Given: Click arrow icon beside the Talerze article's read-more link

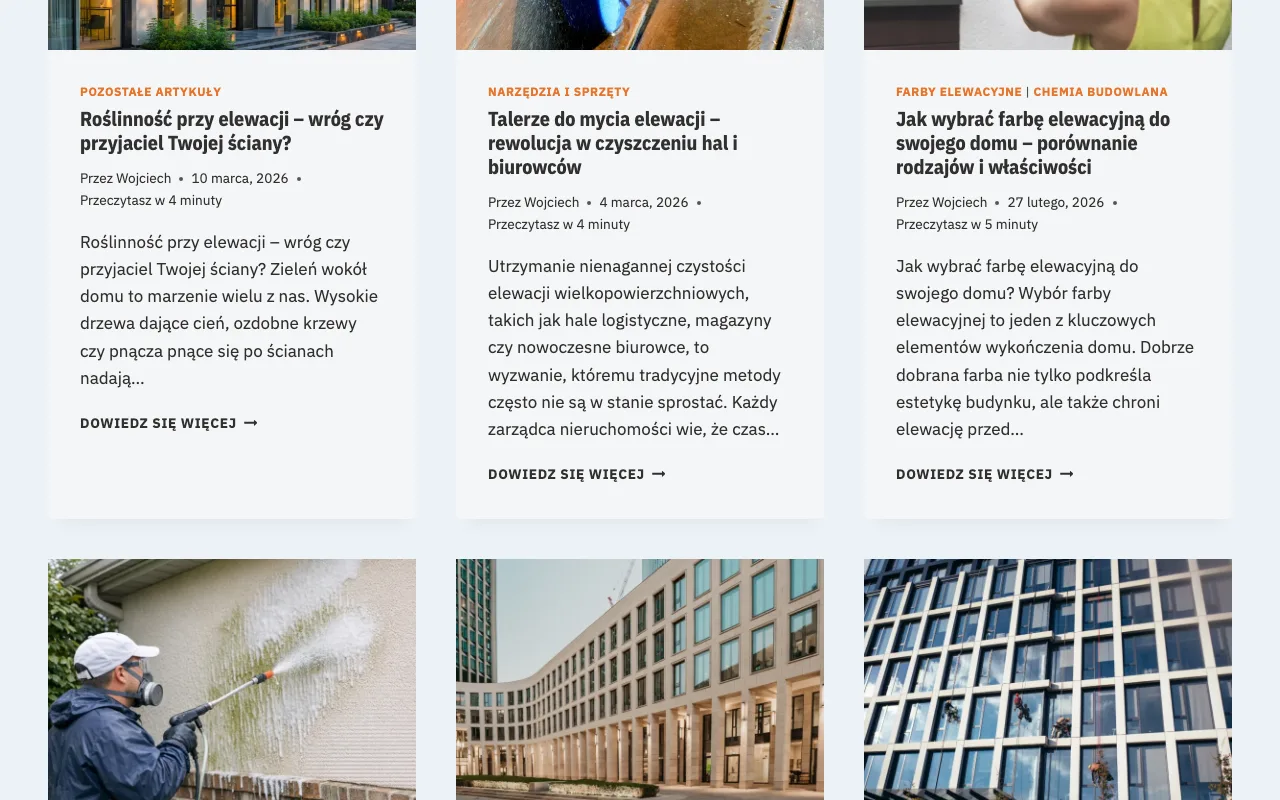Looking at the screenshot, I should [x=659, y=474].
